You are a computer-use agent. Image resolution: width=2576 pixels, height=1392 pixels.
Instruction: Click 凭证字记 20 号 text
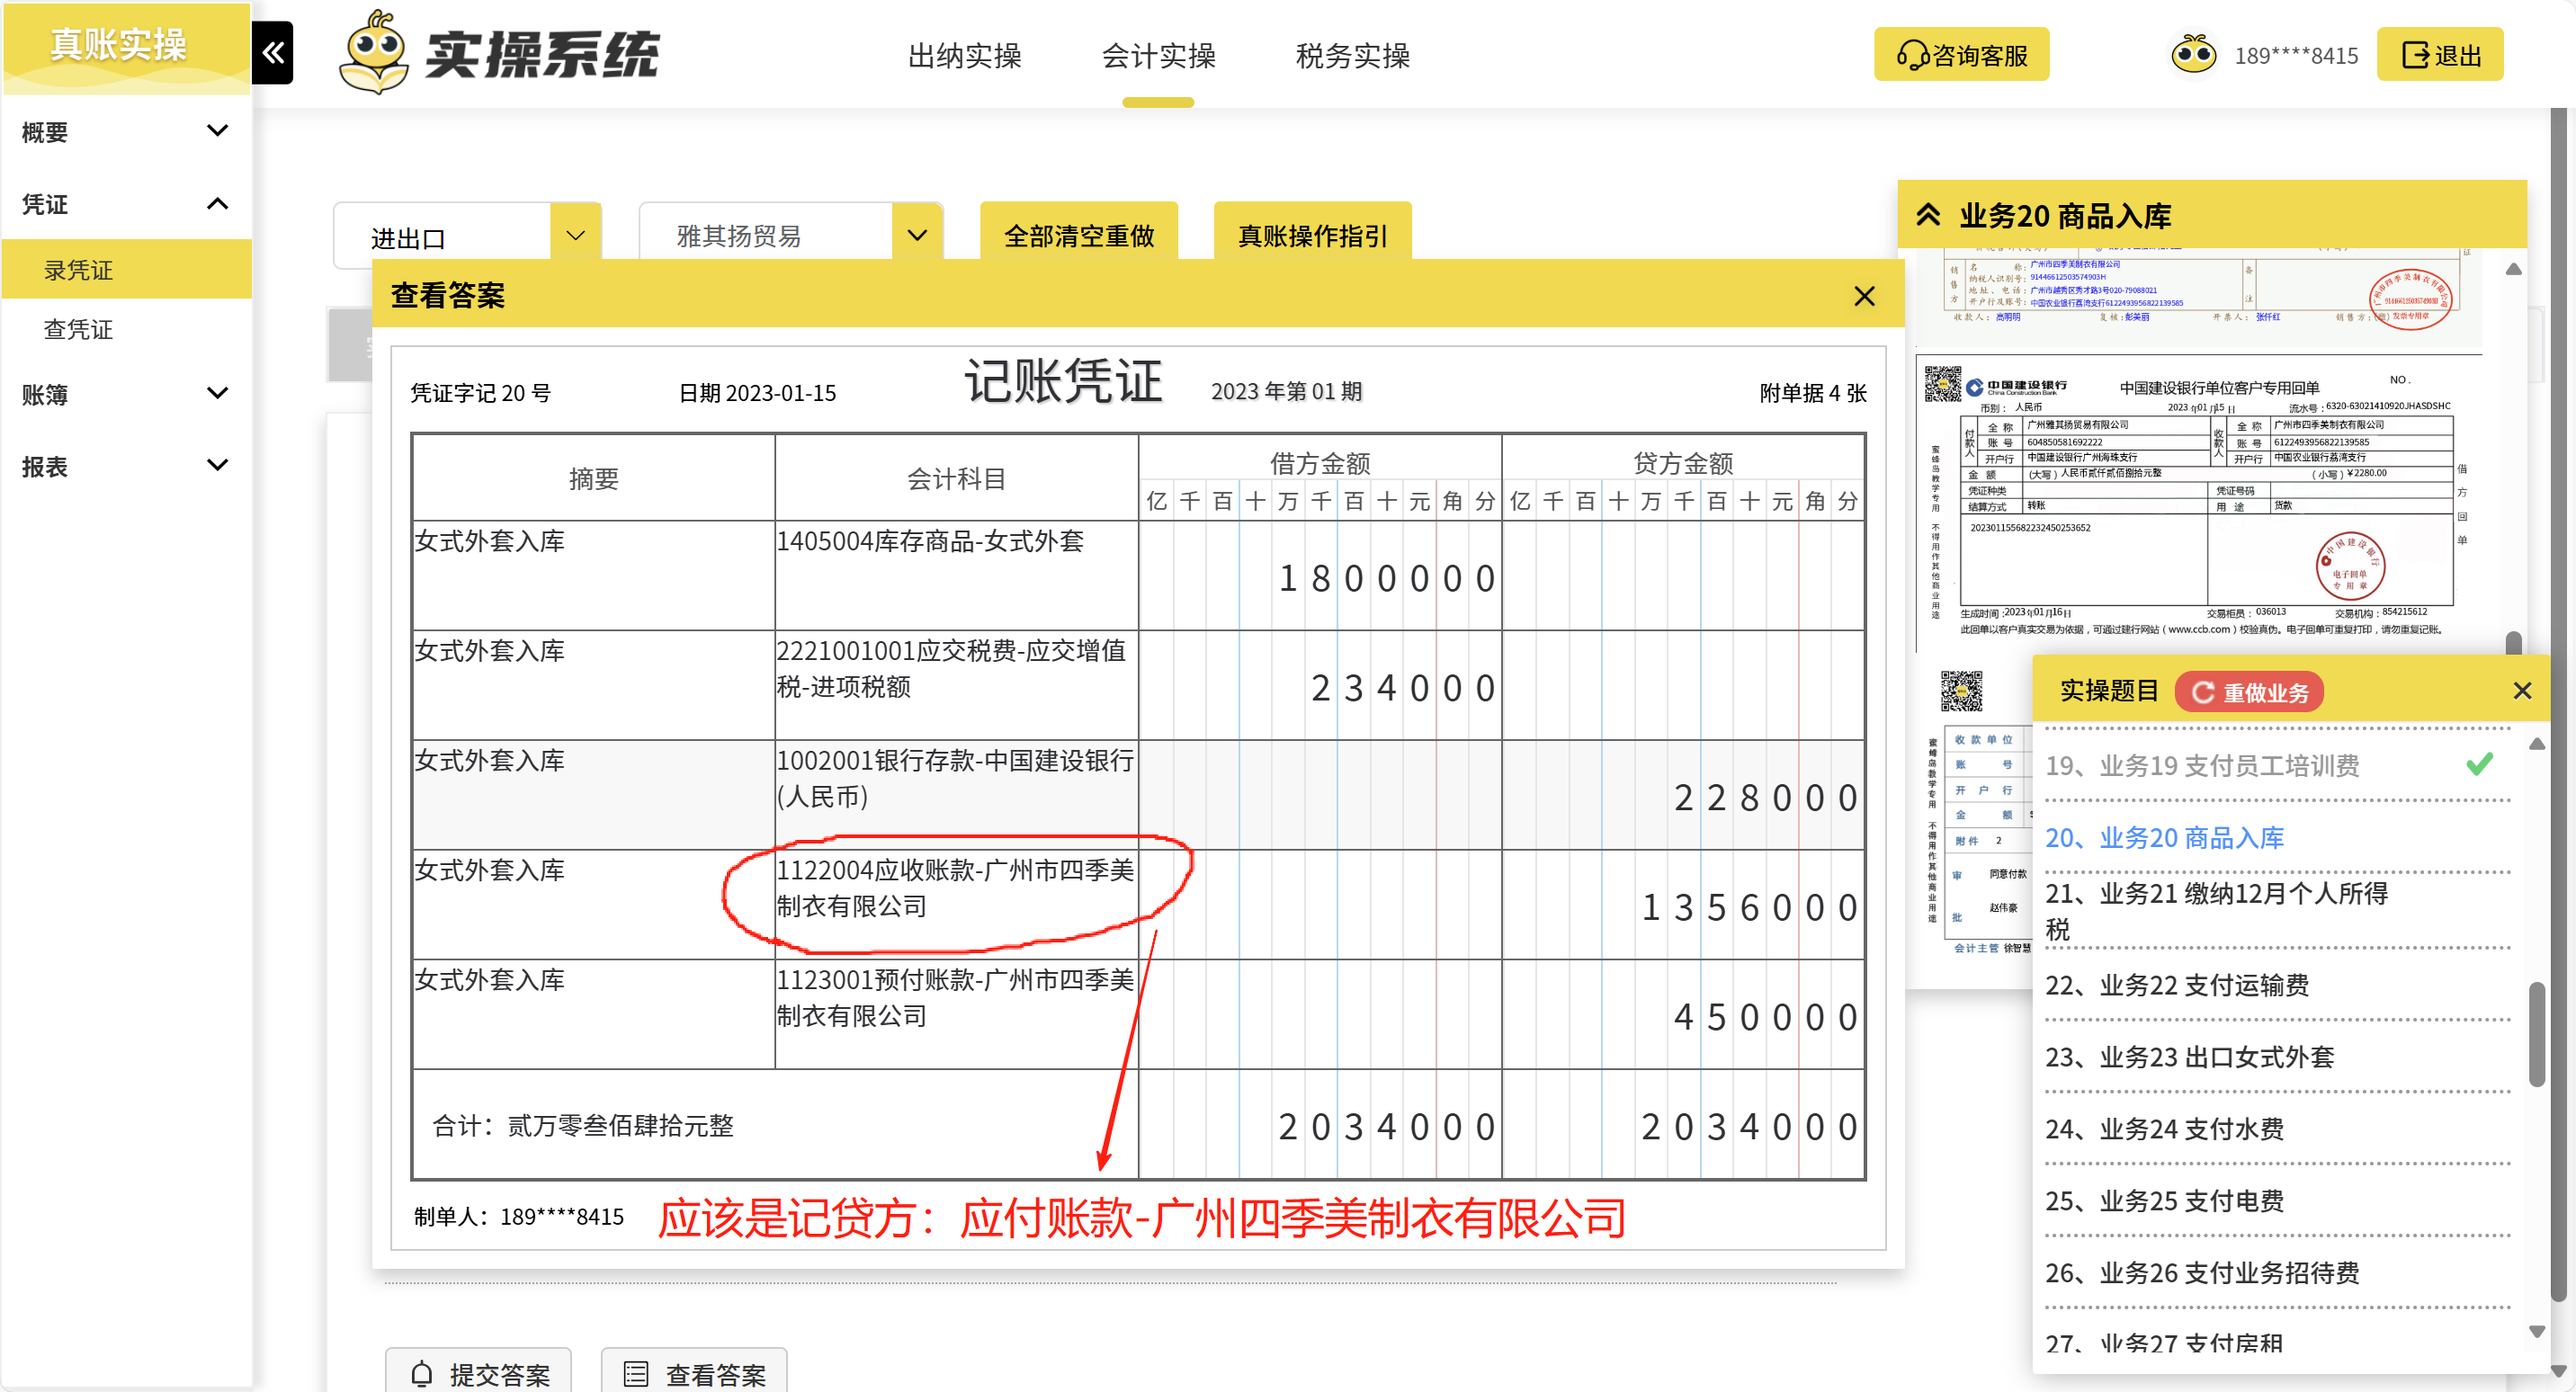481,393
